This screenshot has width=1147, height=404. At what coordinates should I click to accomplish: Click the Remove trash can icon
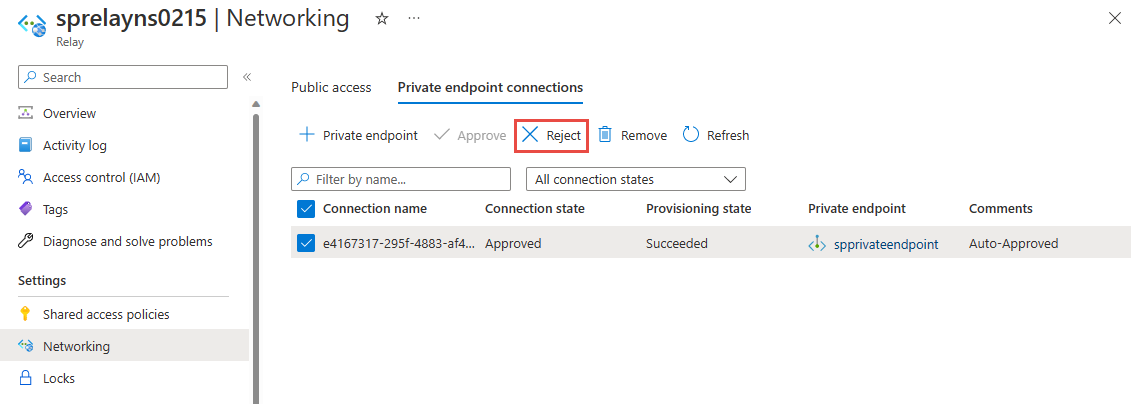(x=605, y=135)
